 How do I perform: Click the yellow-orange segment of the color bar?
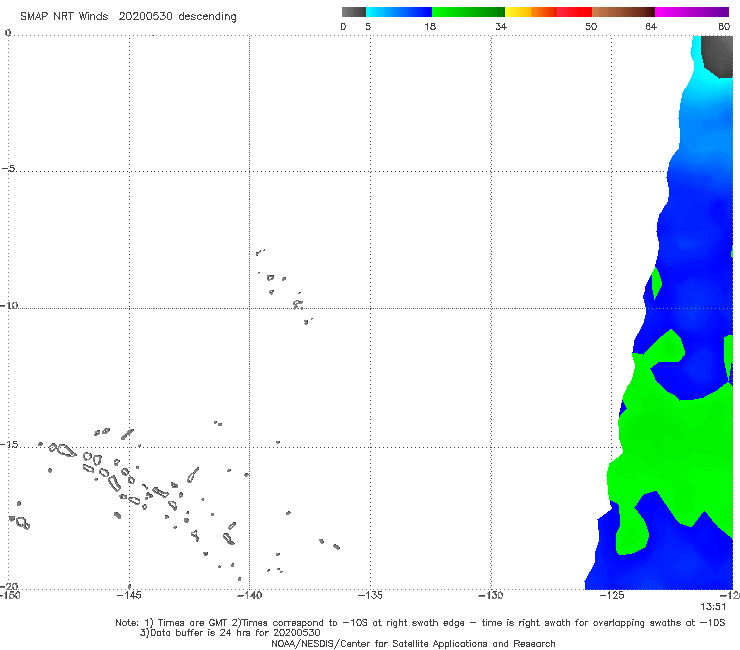[x=530, y=12]
